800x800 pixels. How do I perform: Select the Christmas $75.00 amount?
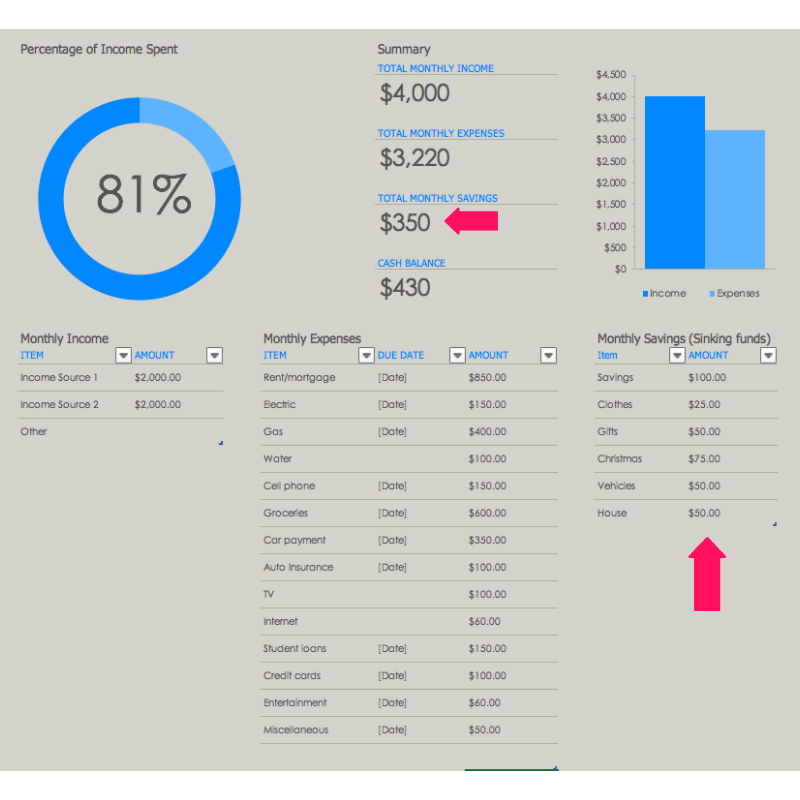click(704, 459)
